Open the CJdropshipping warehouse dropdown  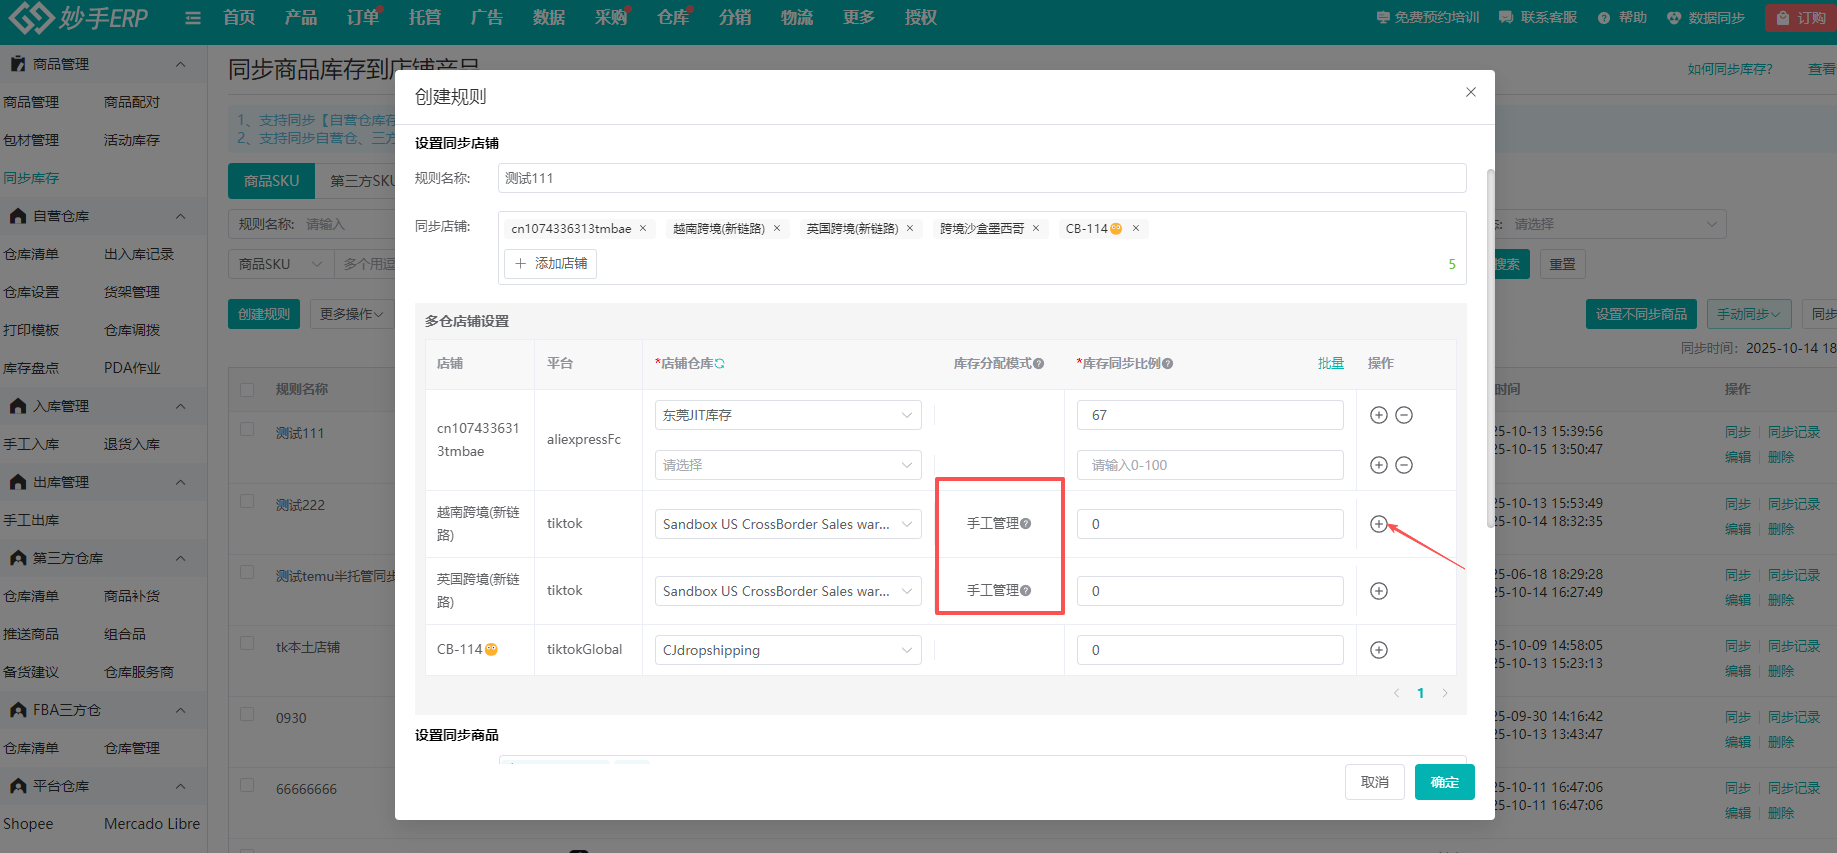(x=788, y=650)
